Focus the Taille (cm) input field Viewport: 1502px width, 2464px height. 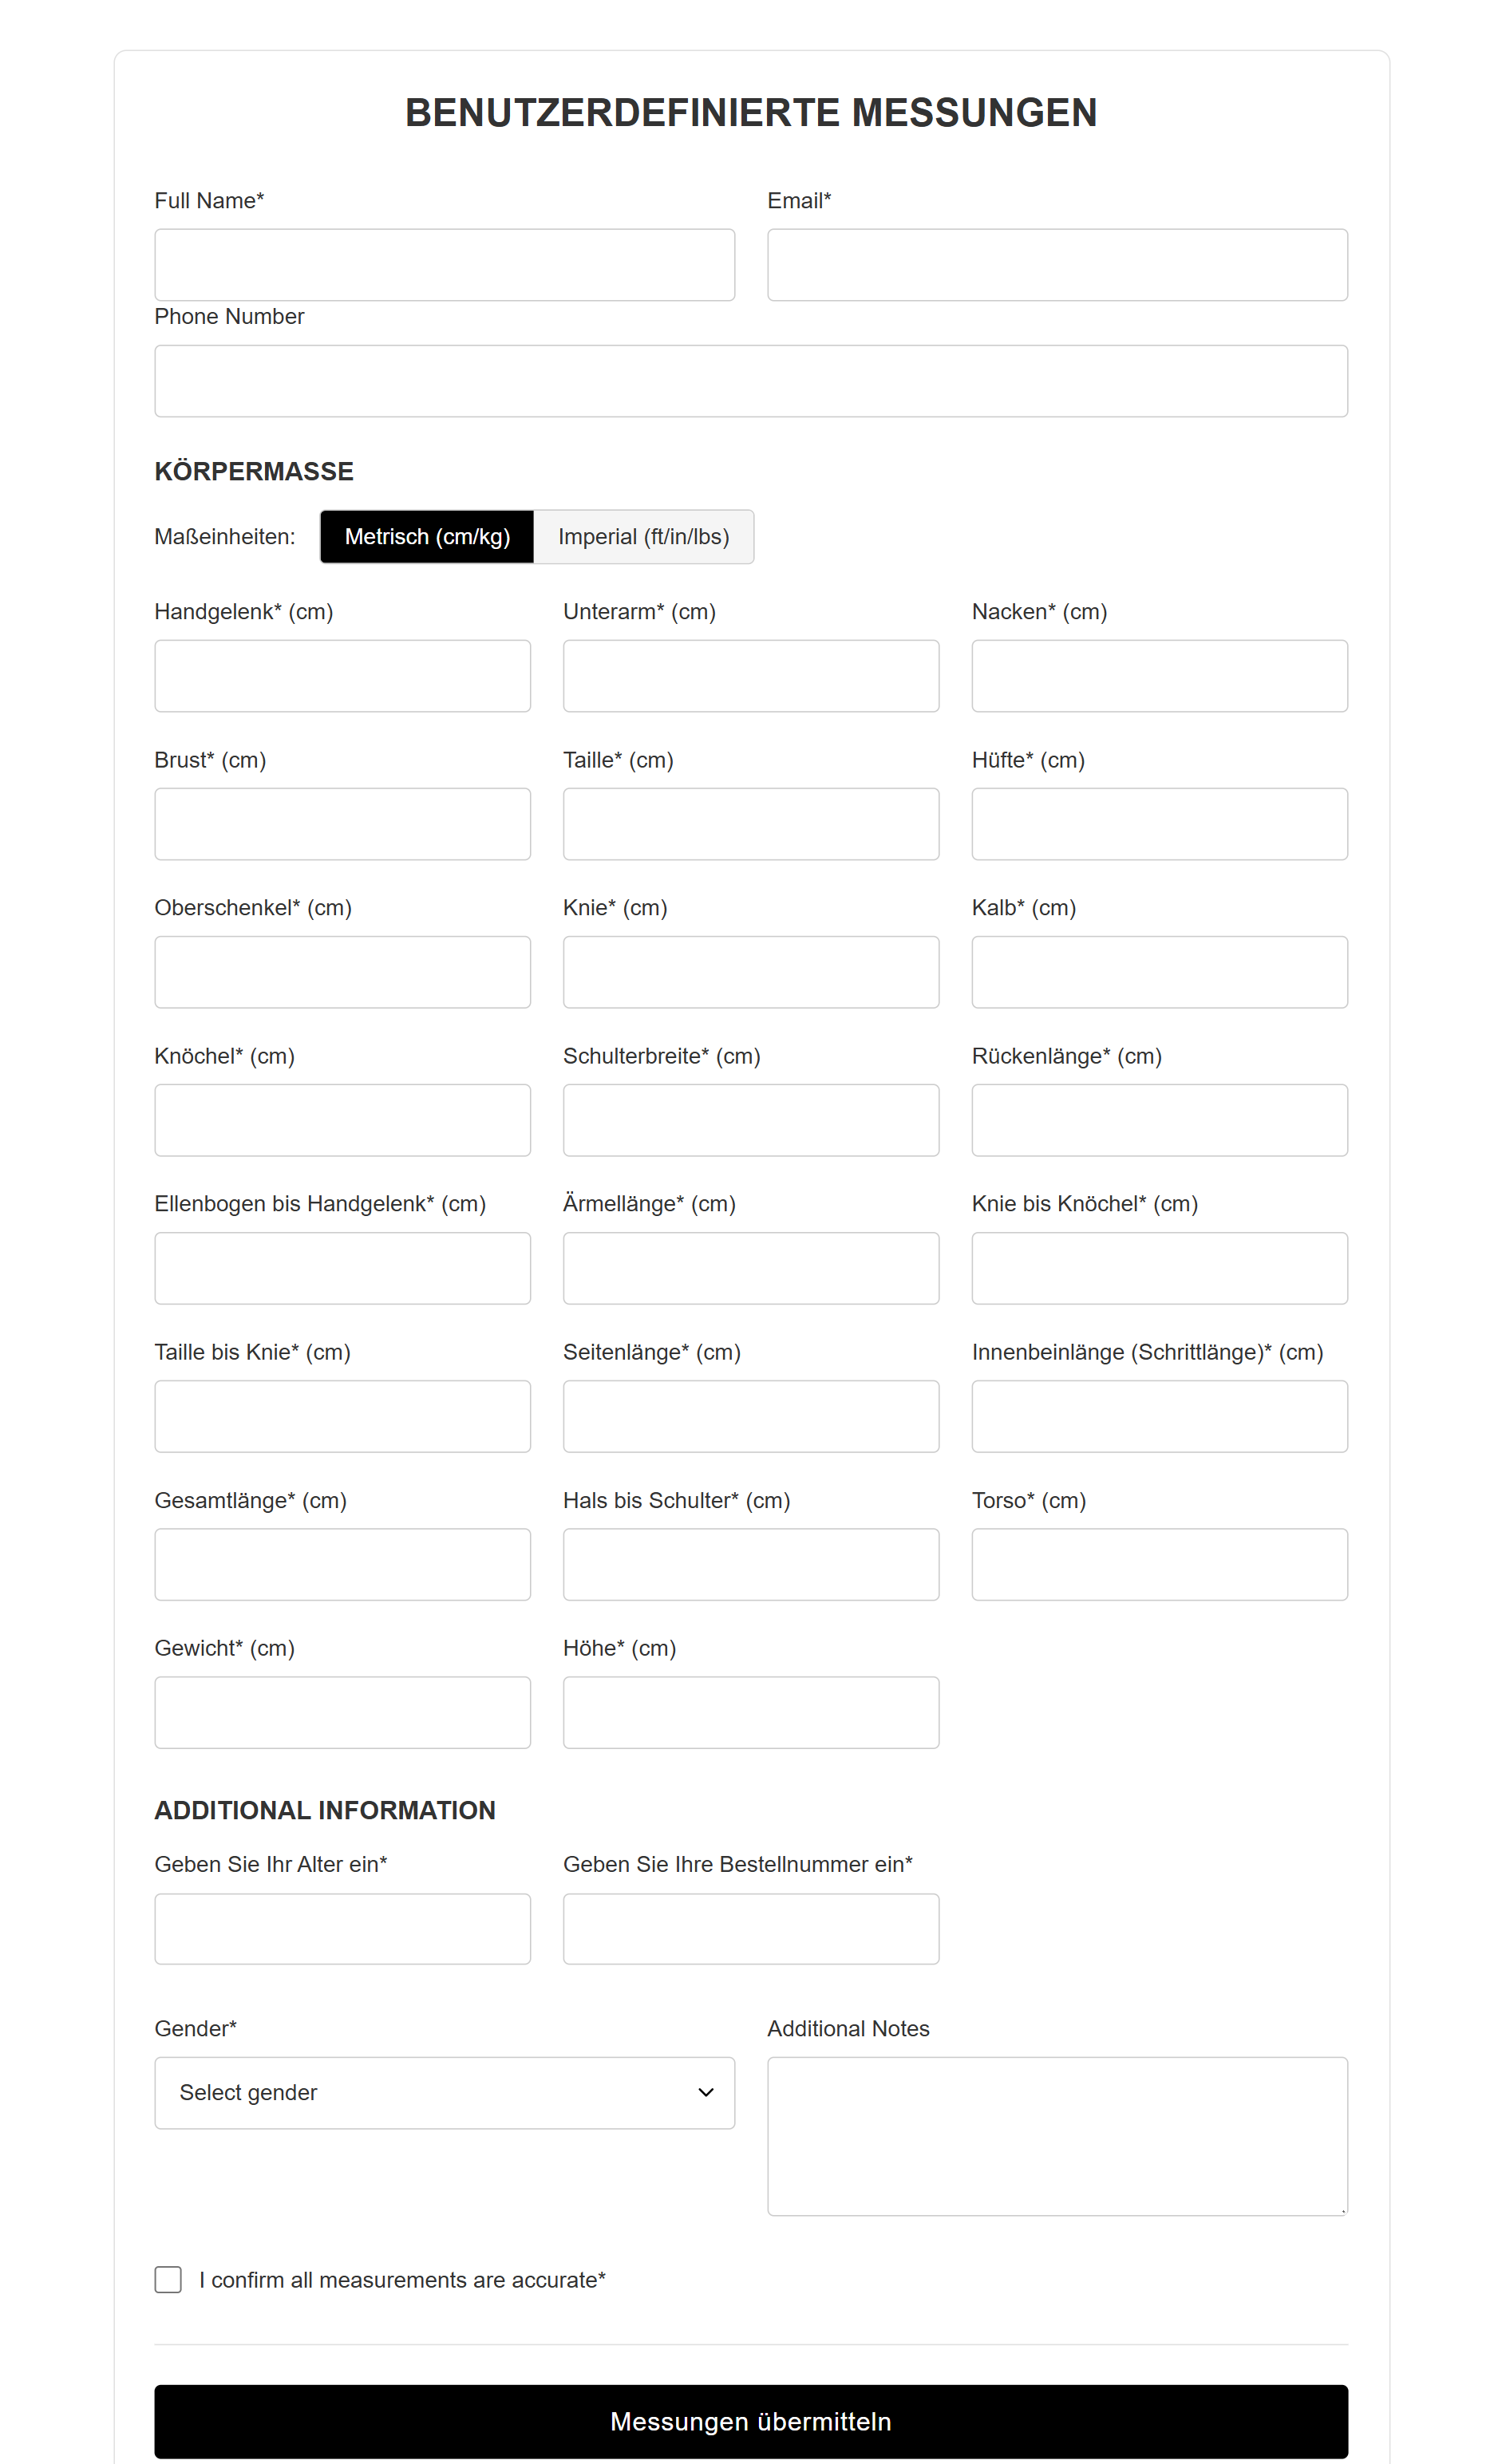751,824
